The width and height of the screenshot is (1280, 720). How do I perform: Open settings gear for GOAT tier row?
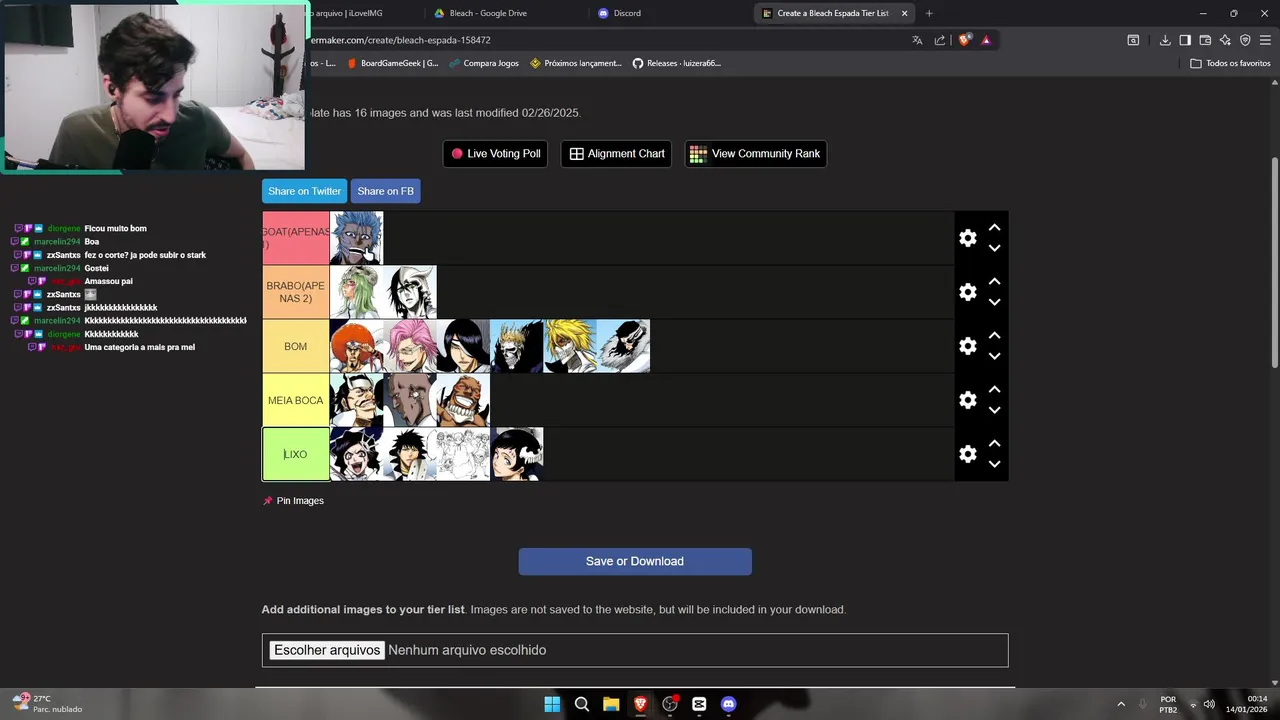tap(967, 238)
